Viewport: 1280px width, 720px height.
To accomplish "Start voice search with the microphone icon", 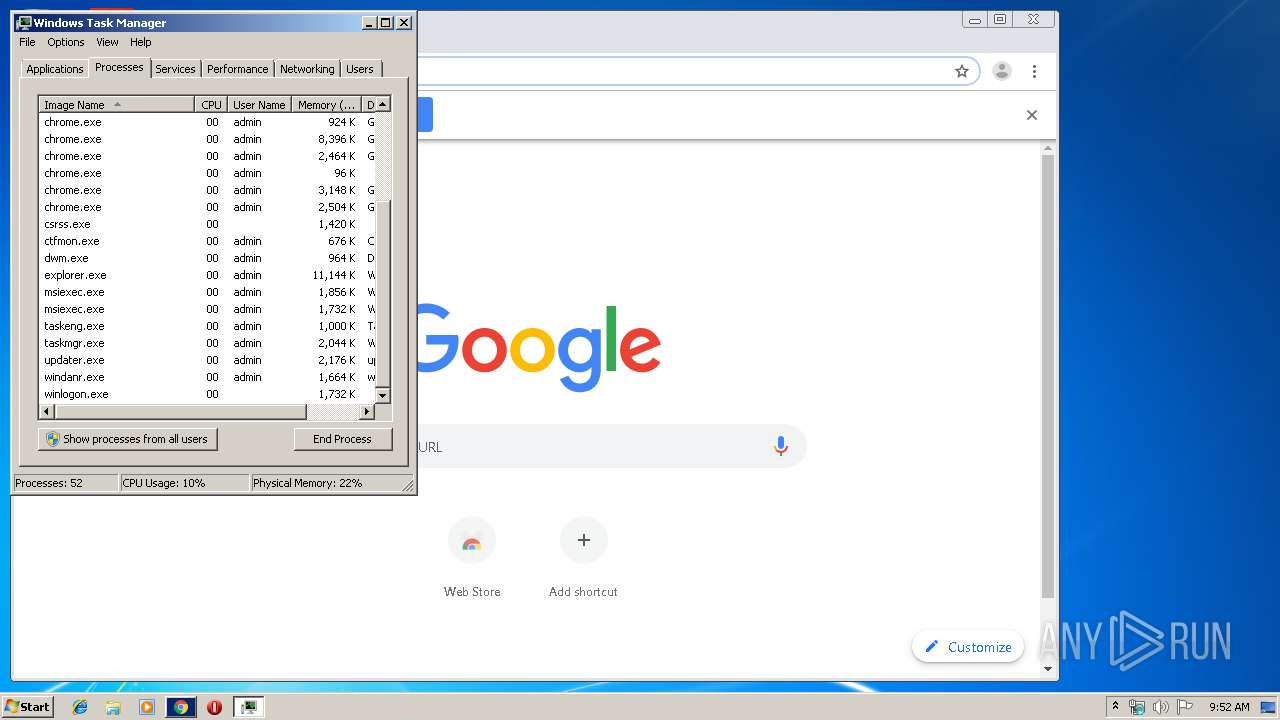I will pyautogui.click(x=781, y=447).
